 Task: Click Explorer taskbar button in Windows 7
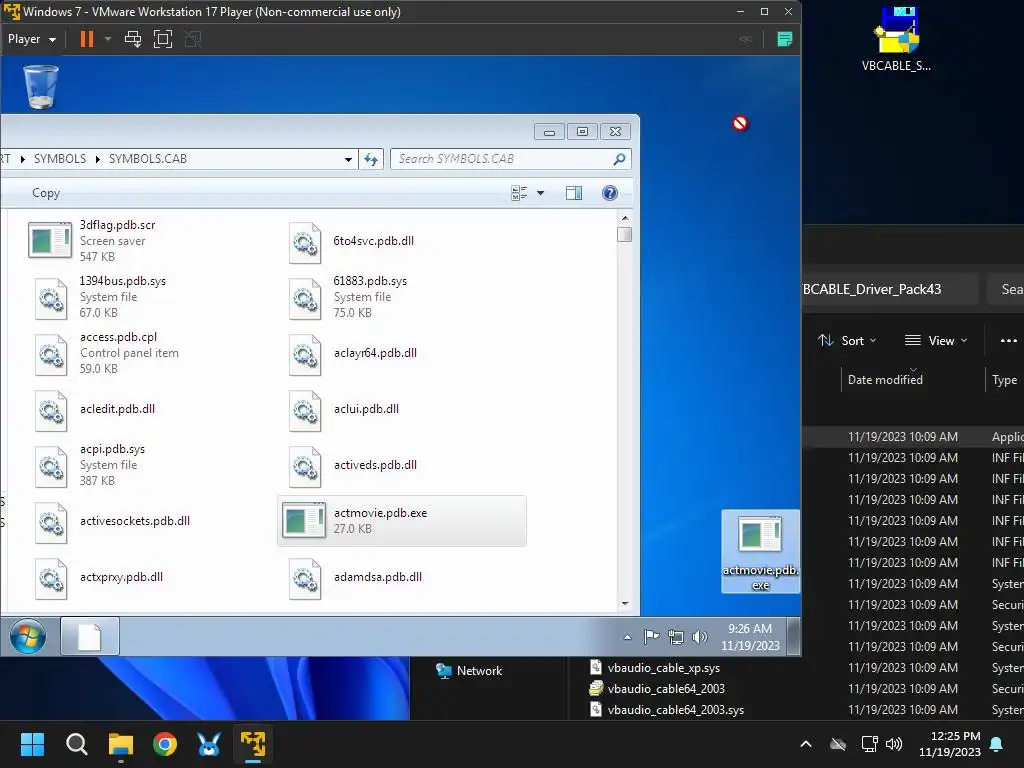(x=90, y=636)
